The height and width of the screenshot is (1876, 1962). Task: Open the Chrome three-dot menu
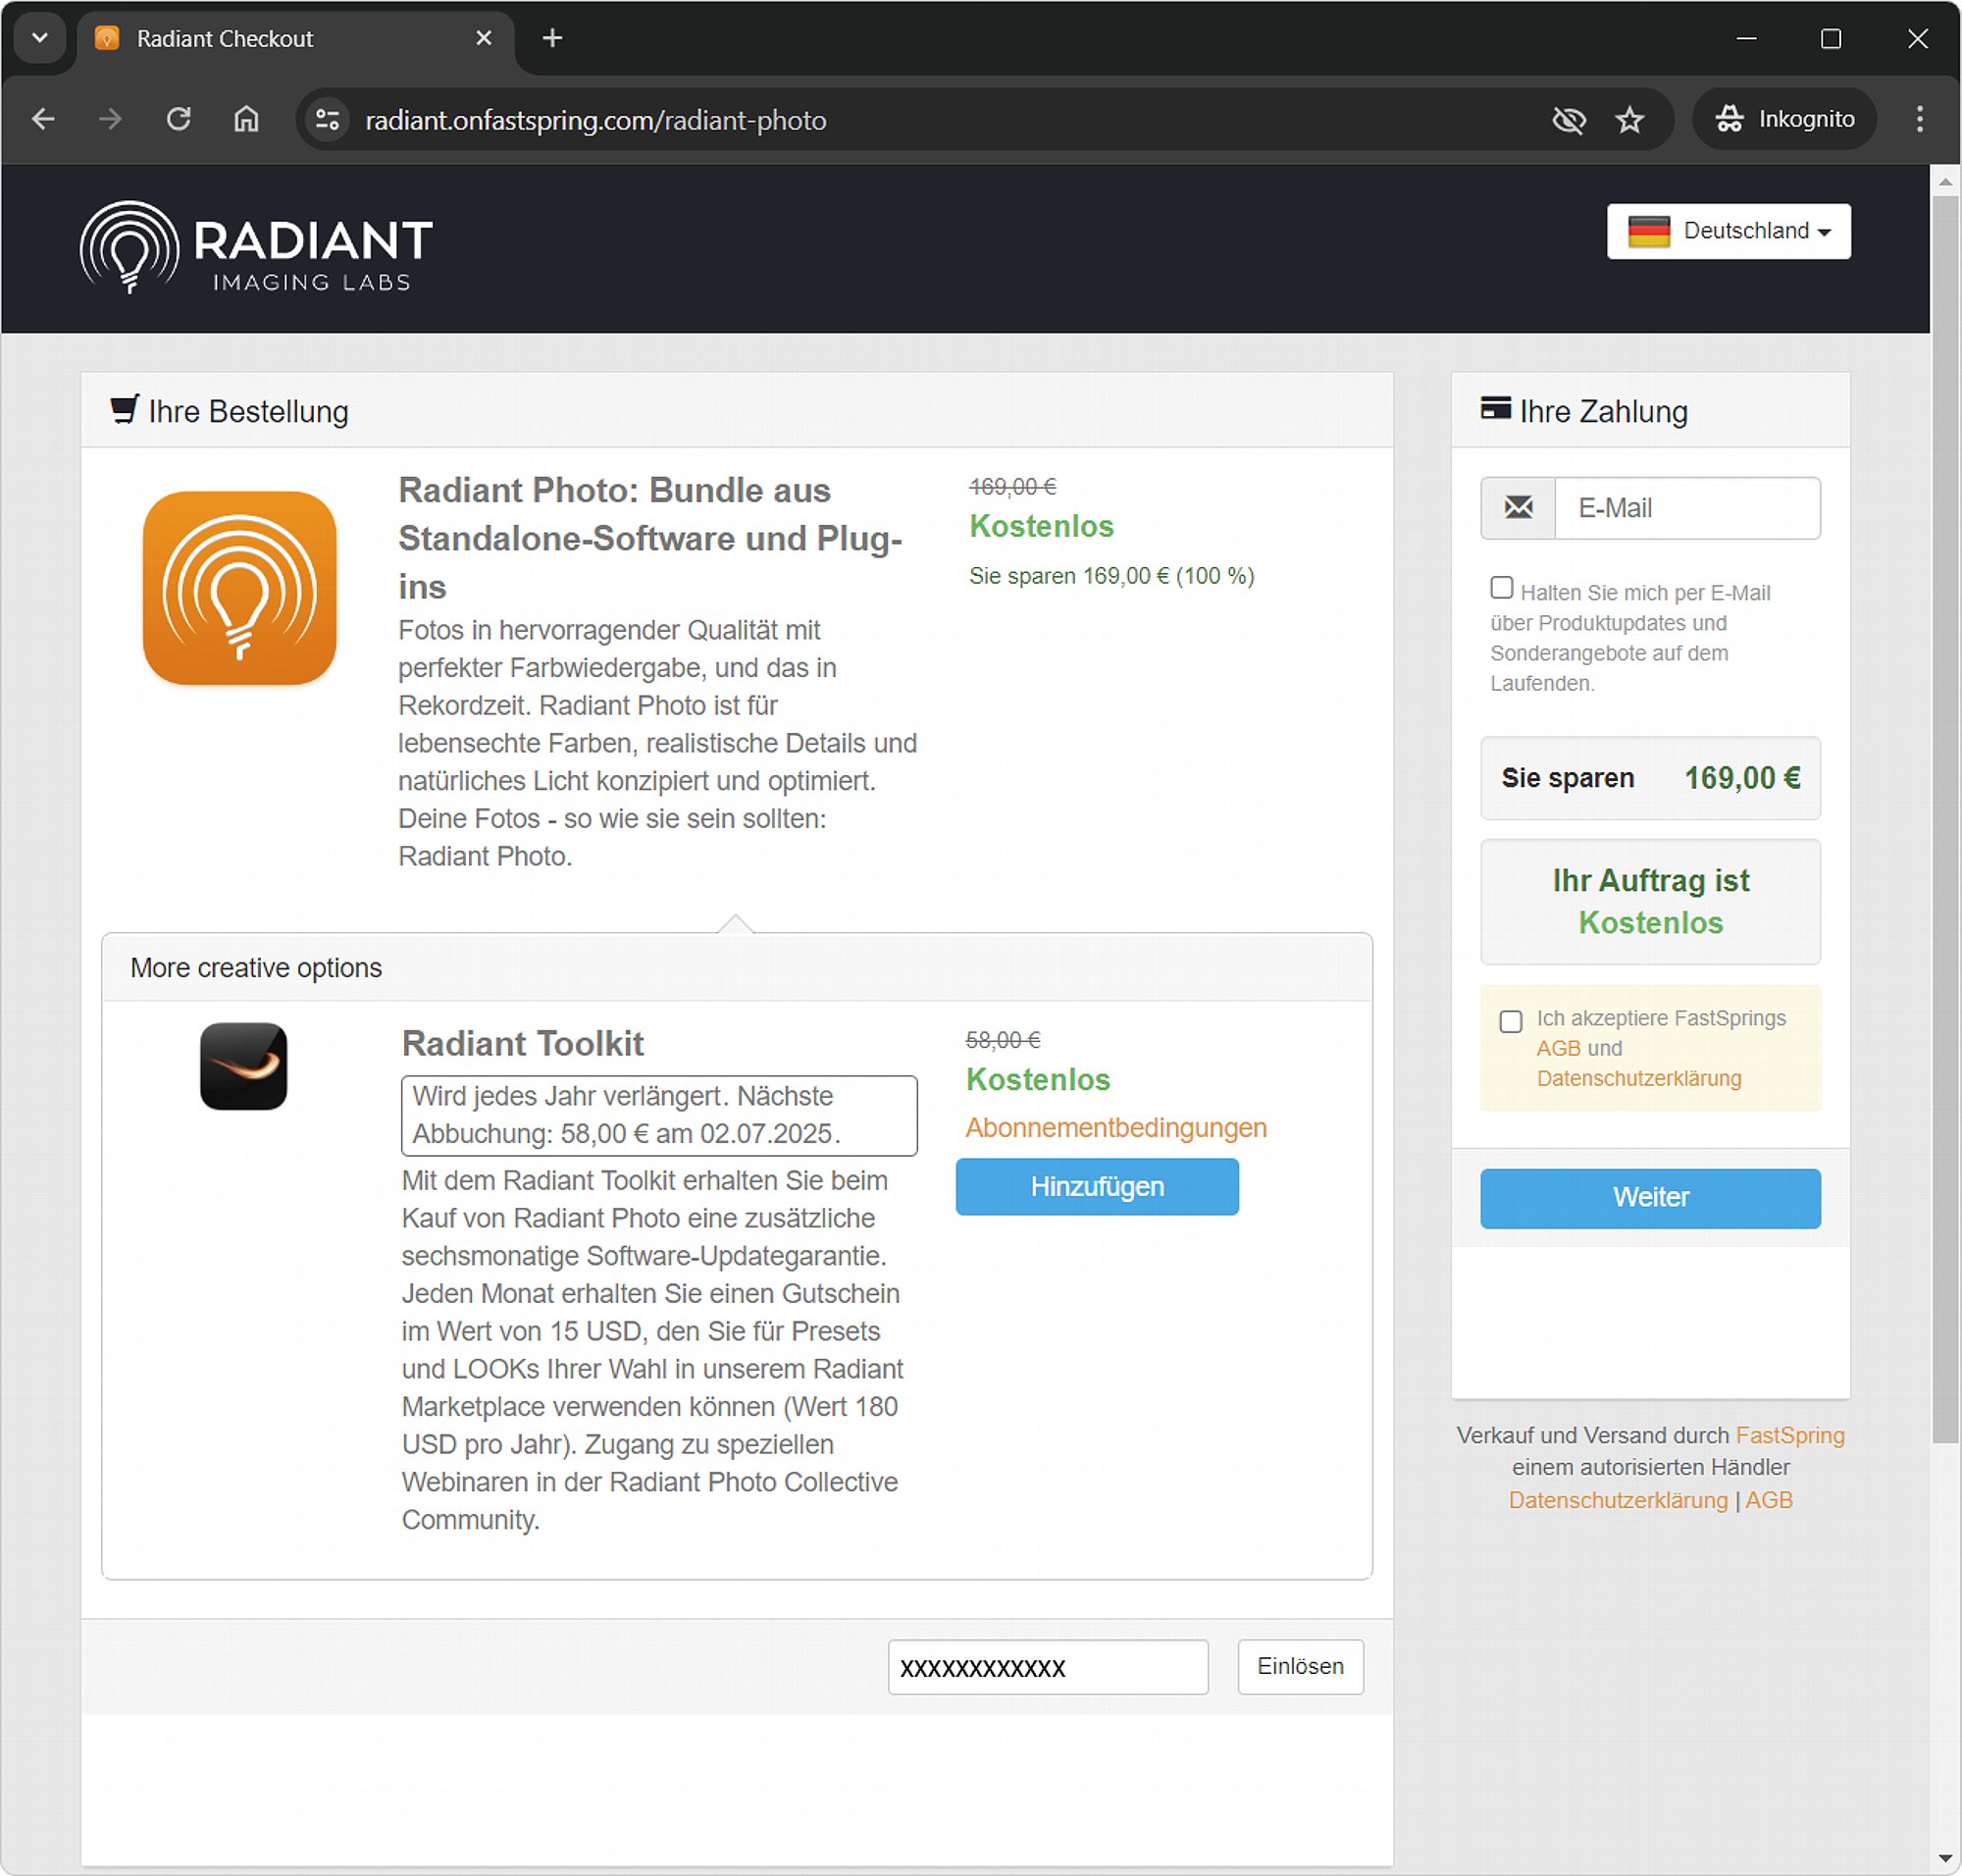pyautogui.click(x=1920, y=120)
